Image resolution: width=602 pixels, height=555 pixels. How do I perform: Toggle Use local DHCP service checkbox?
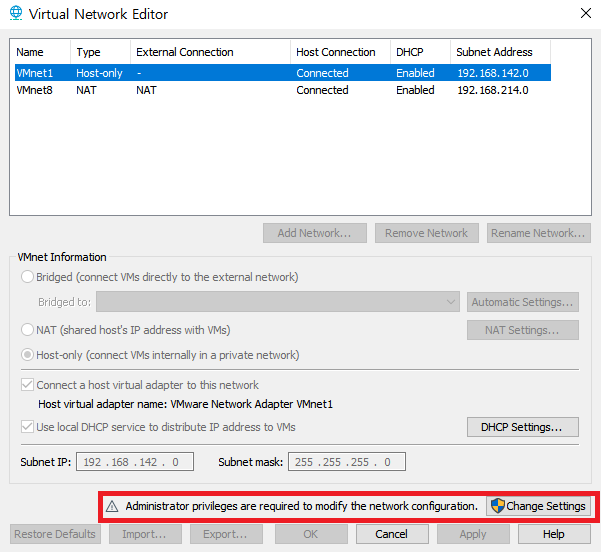point(27,427)
